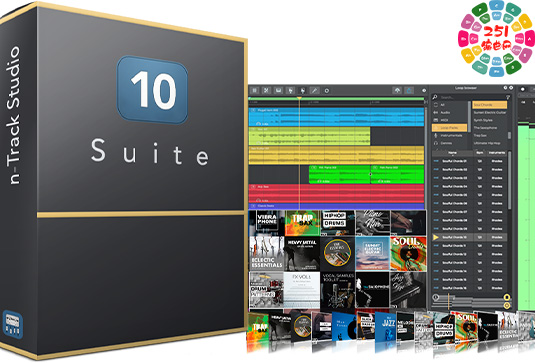Select the yellow guitar track clip

pos(336,155)
